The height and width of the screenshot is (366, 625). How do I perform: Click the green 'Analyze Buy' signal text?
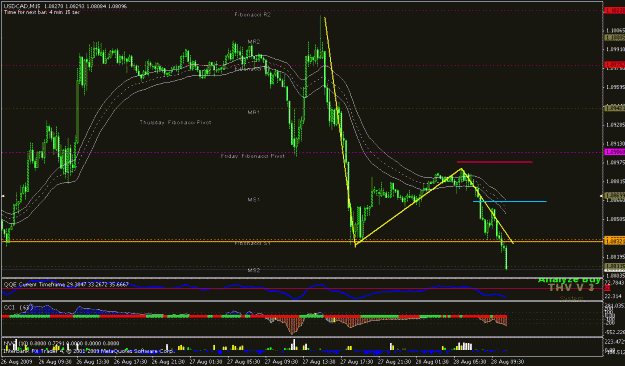[x=569, y=280]
